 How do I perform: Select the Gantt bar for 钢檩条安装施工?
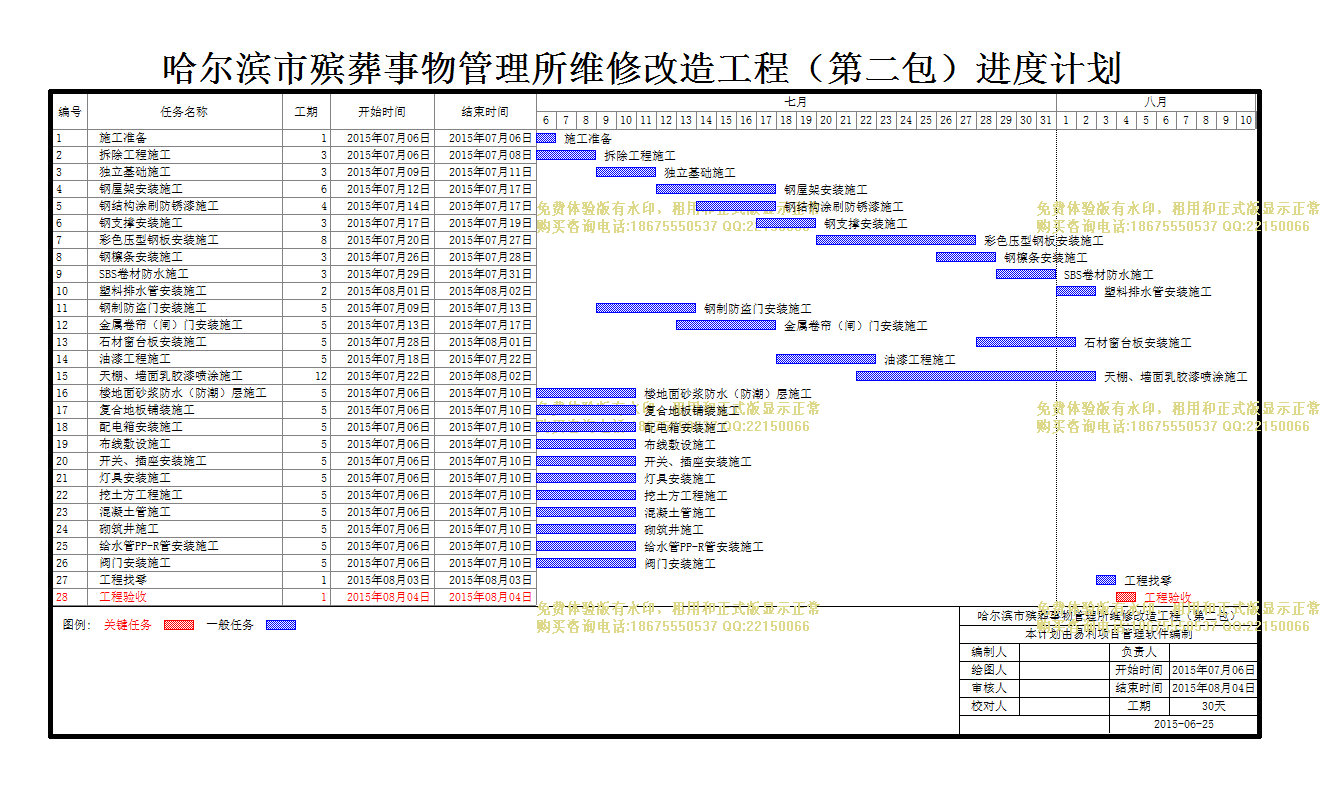click(x=966, y=257)
